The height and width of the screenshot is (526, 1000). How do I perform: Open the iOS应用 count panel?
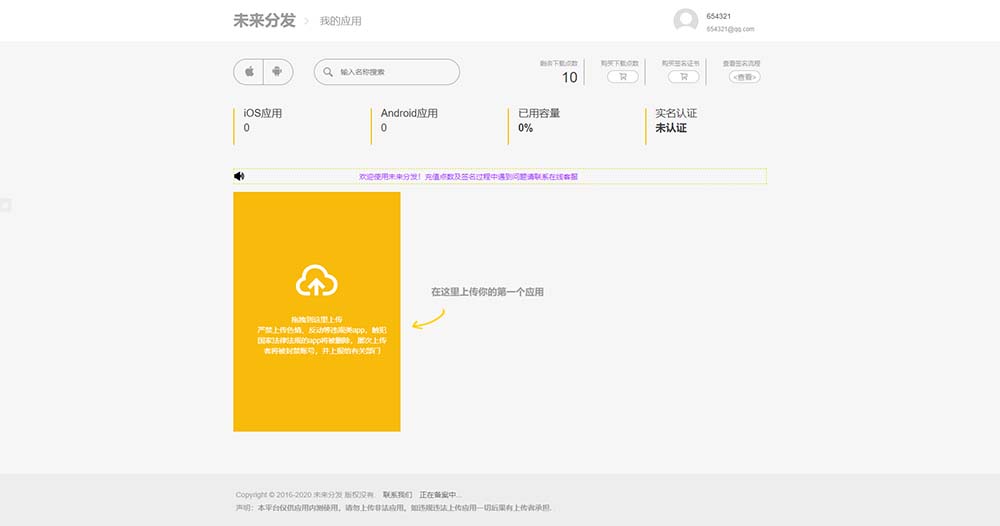(x=262, y=121)
